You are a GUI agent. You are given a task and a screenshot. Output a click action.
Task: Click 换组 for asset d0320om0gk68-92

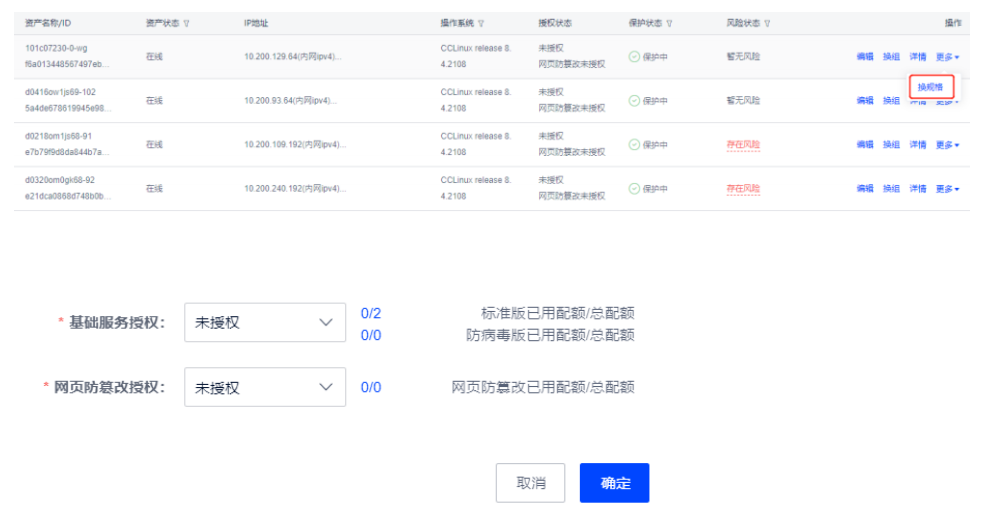click(x=891, y=189)
